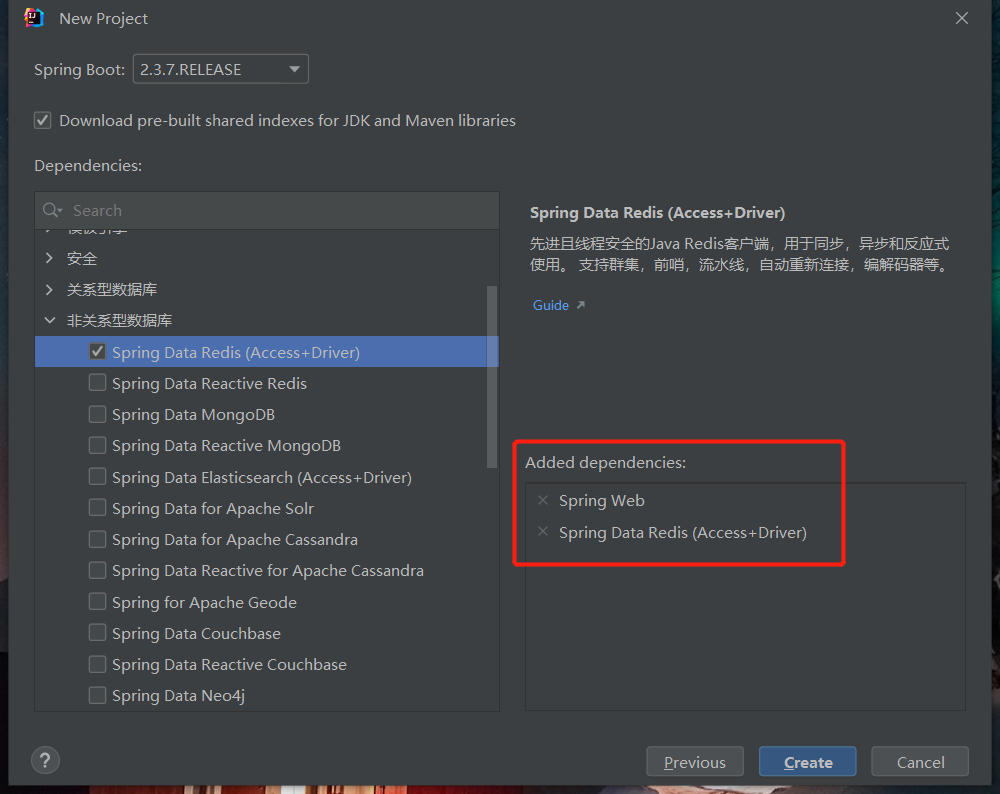Click the search magnifier icon
The height and width of the screenshot is (794, 1000).
coord(52,211)
